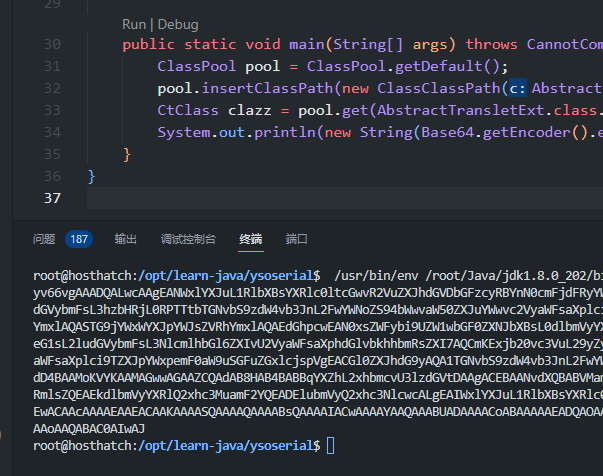Click the closing brace on line 35

(x=127, y=155)
